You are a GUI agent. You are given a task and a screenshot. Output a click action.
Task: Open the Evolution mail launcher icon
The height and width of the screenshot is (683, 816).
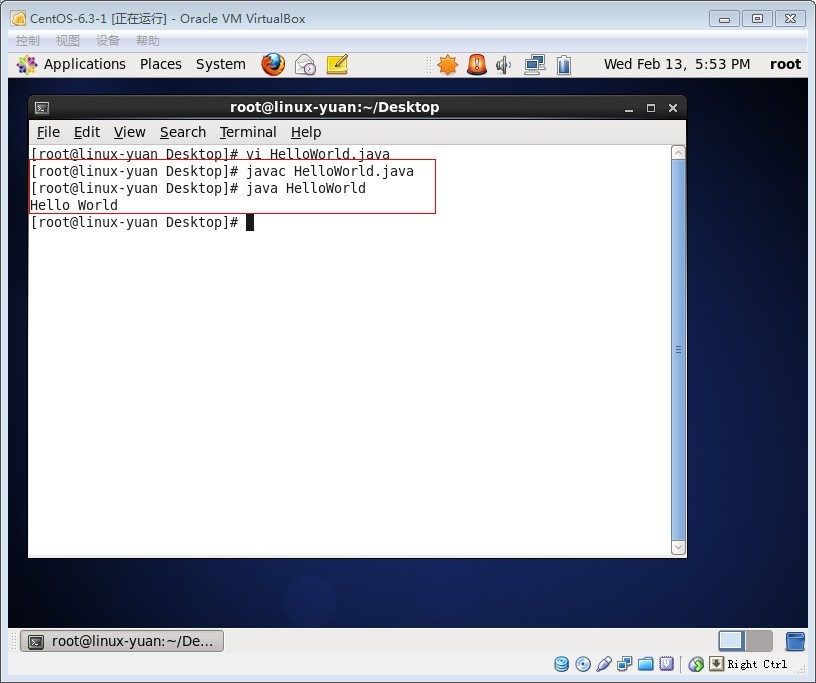point(305,64)
